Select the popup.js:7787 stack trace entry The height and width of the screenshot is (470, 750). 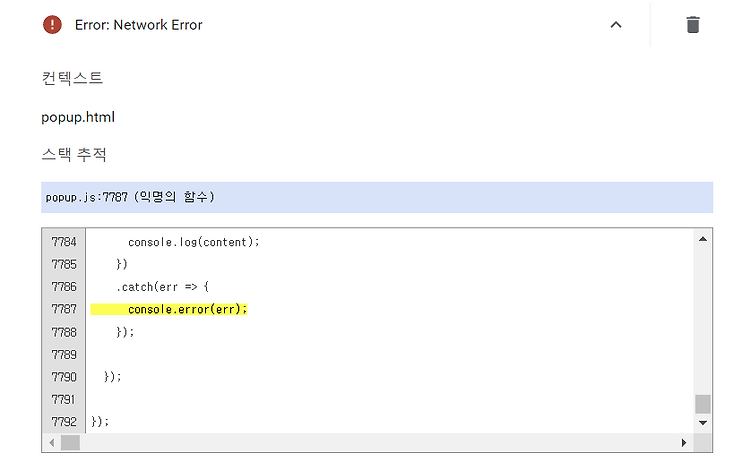click(377, 197)
